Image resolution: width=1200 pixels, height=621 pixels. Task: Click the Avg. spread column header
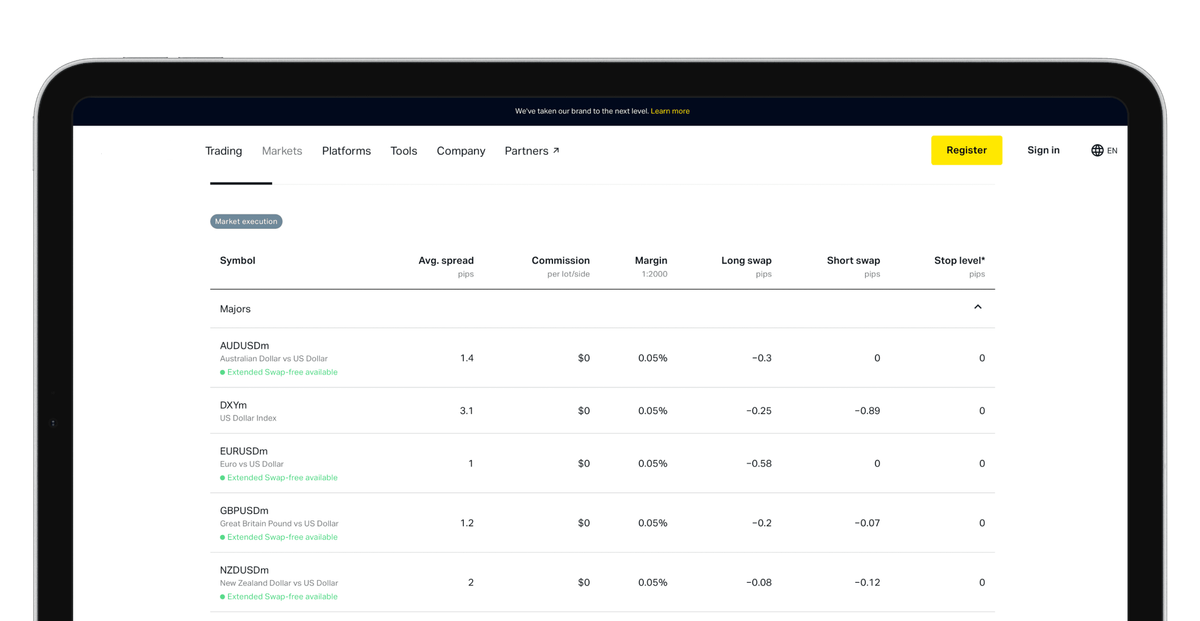tap(446, 260)
